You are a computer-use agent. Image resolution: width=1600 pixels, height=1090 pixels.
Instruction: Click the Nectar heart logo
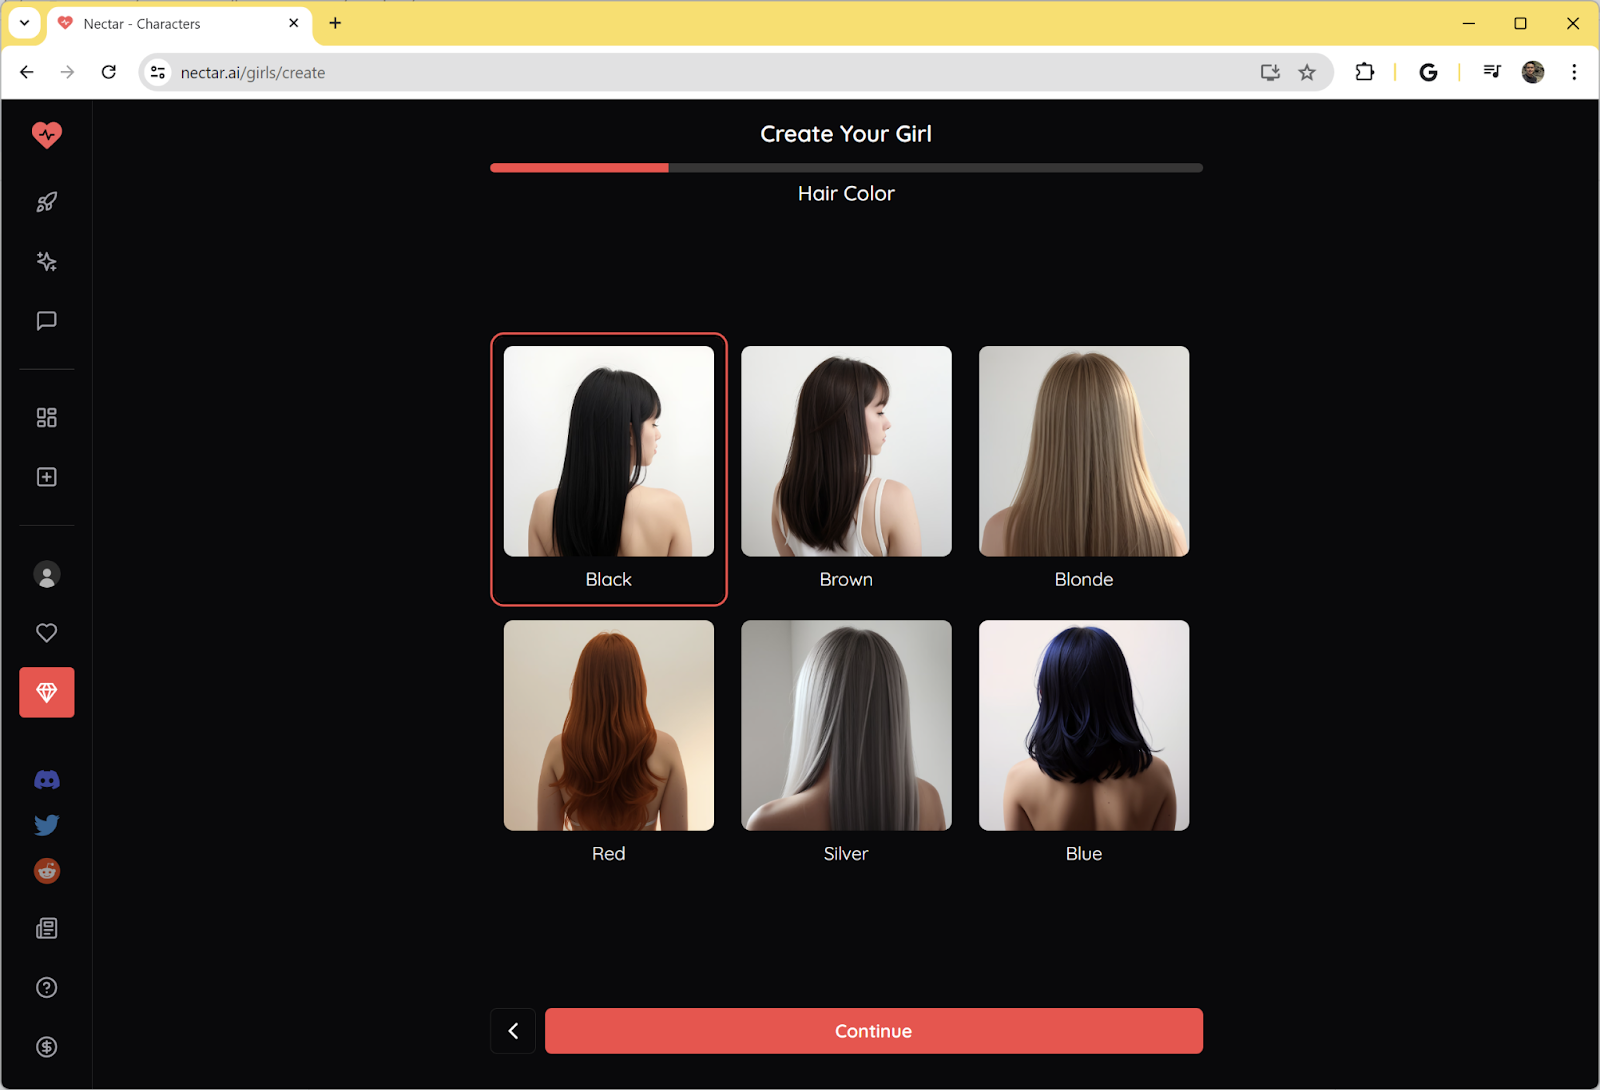tap(46, 134)
